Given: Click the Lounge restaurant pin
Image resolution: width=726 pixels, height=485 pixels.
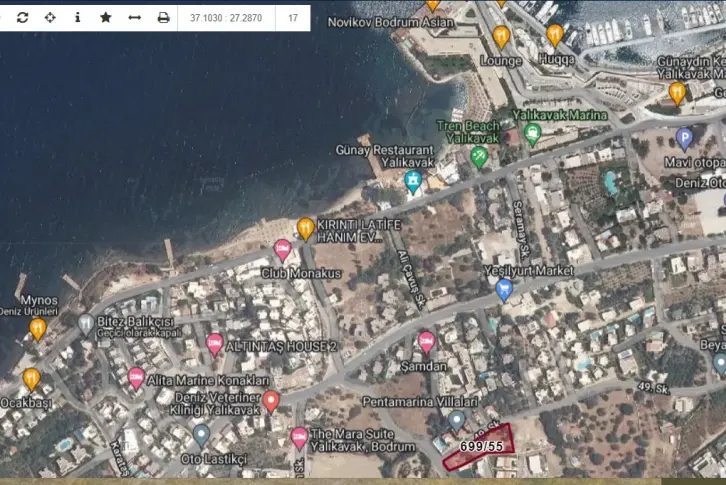Looking at the screenshot, I should pyautogui.click(x=501, y=37).
